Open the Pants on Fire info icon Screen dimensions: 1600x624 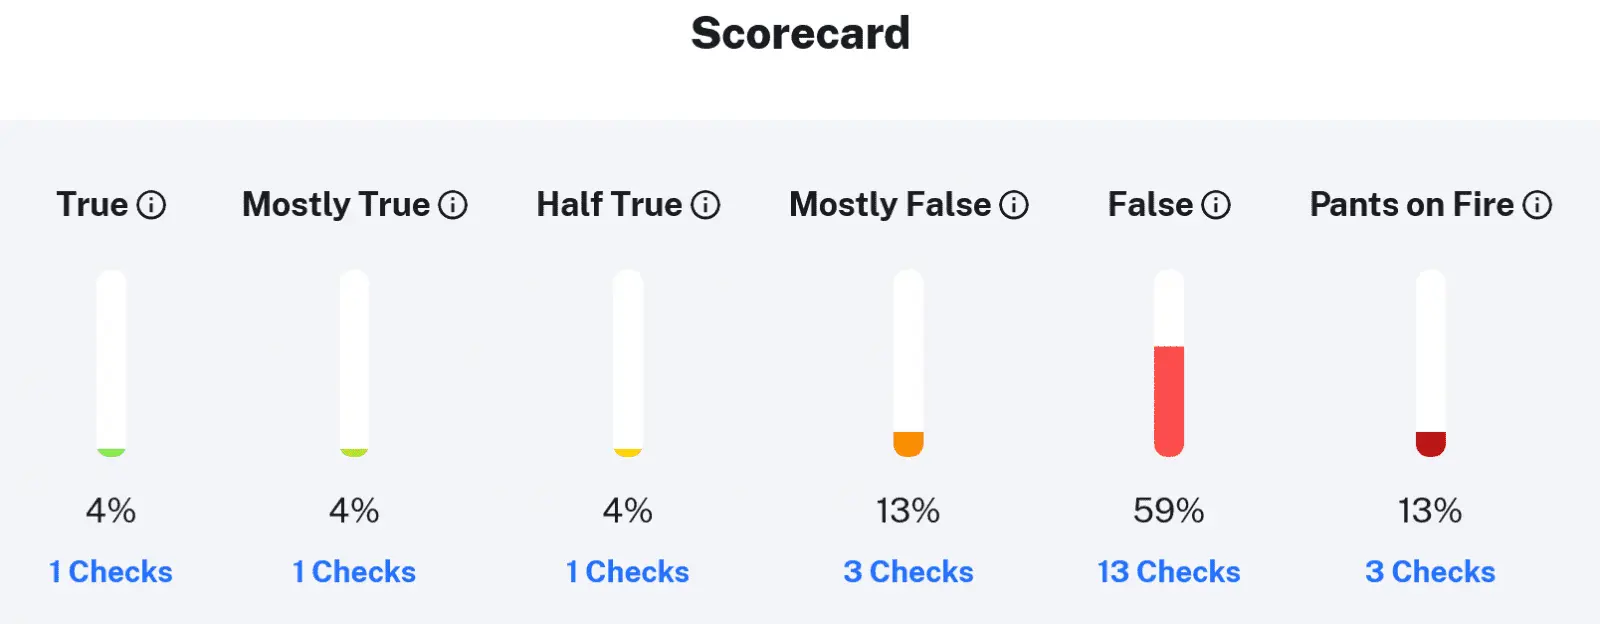click(x=1537, y=205)
